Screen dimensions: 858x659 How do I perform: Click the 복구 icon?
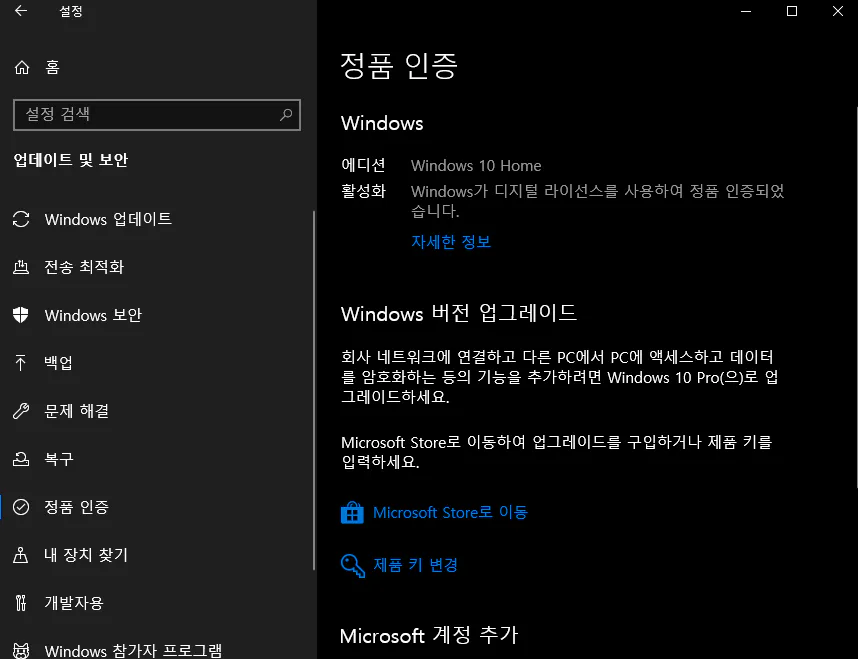21,459
